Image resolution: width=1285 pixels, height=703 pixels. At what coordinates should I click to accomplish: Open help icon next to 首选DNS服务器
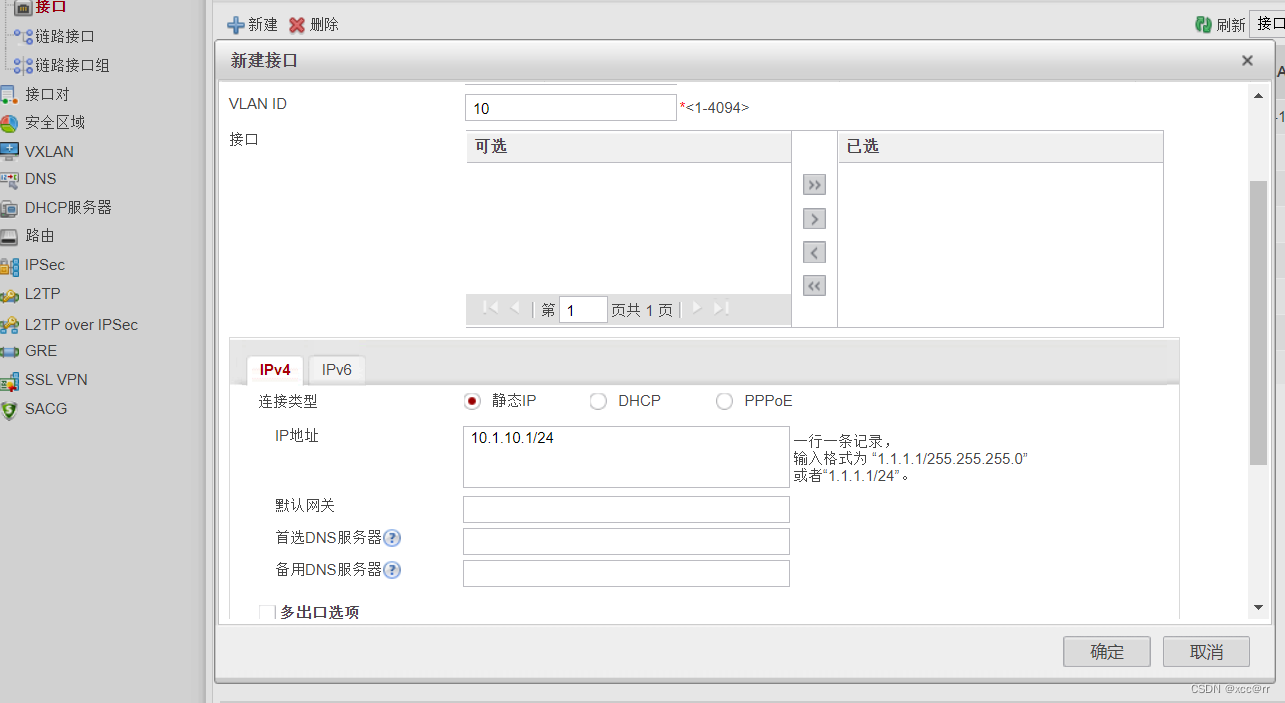(392, 538)
